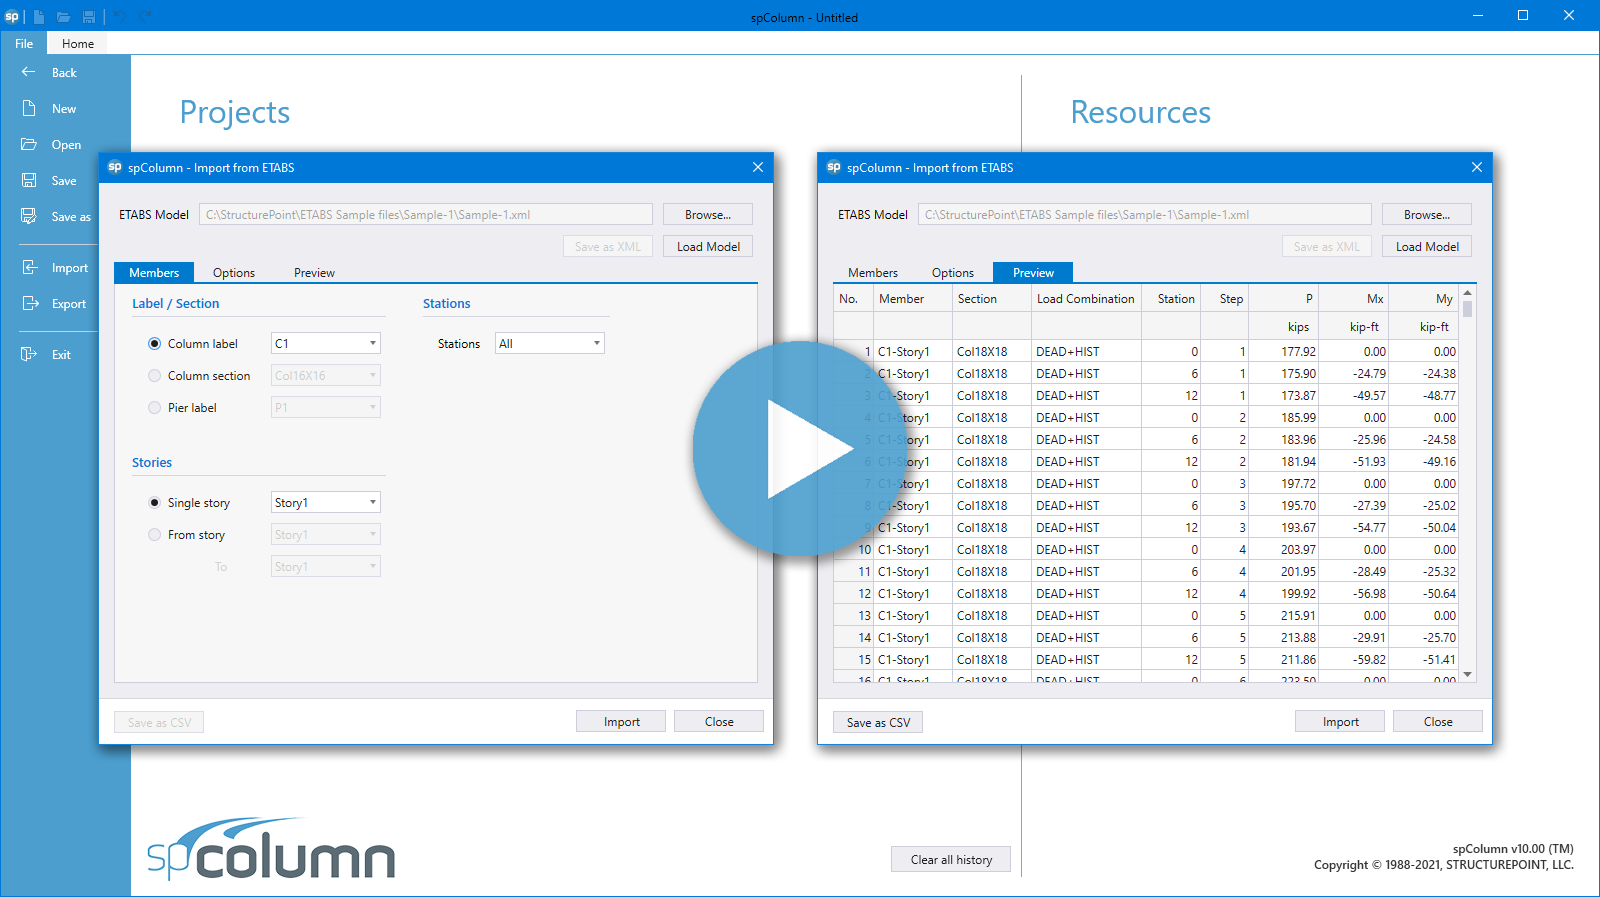
Task: Click the ETABS Model path field in left dialog
Action: [x=426, y=214]
